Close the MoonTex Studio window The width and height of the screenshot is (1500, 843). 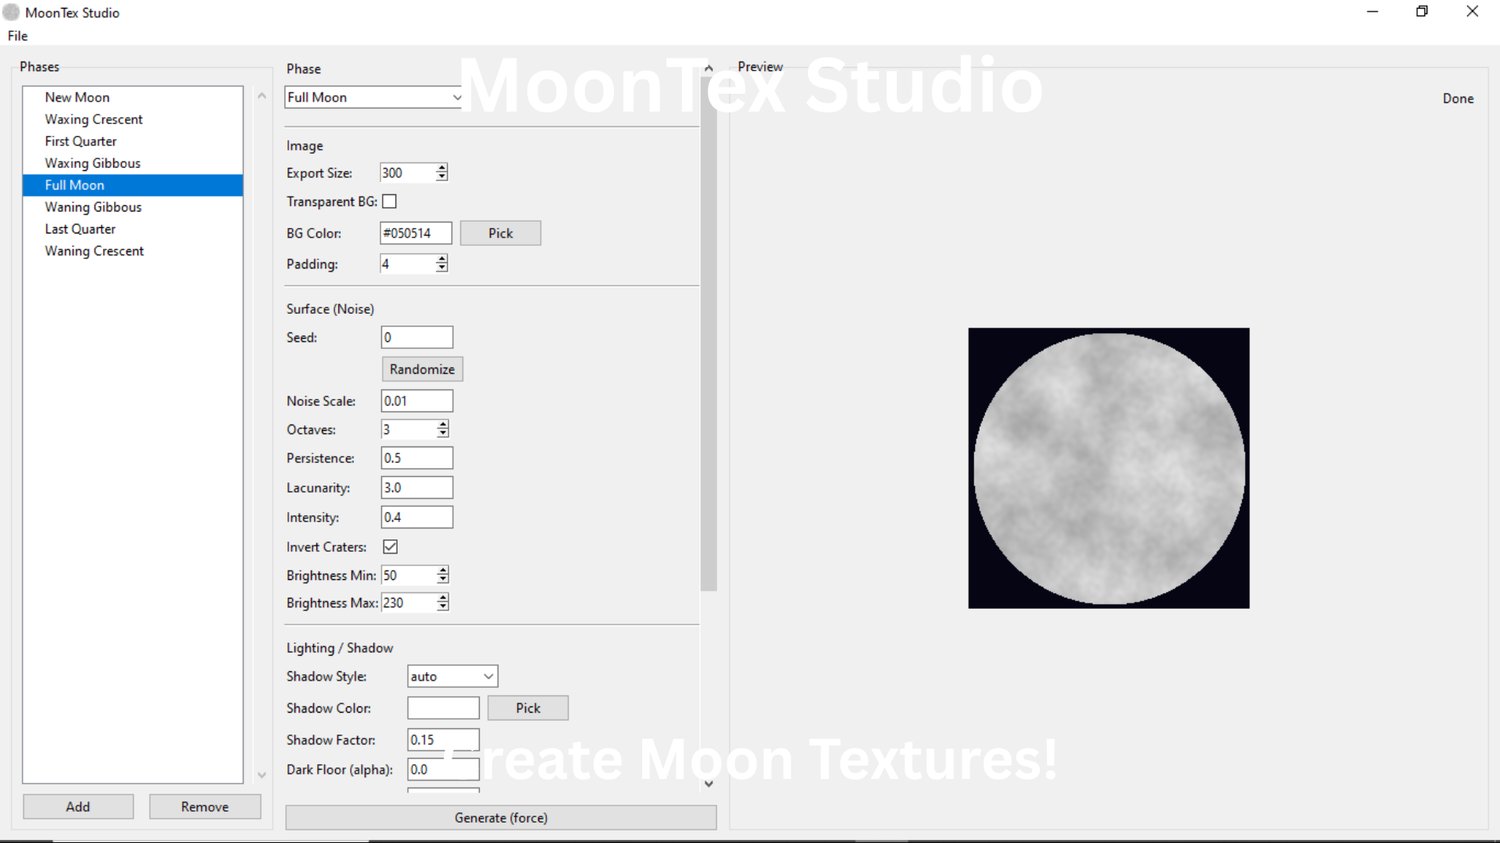(x=1472, y=12)
